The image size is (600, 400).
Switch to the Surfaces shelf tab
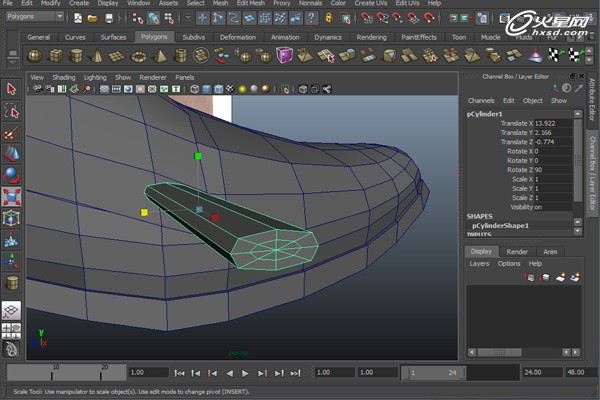(113, 37)
